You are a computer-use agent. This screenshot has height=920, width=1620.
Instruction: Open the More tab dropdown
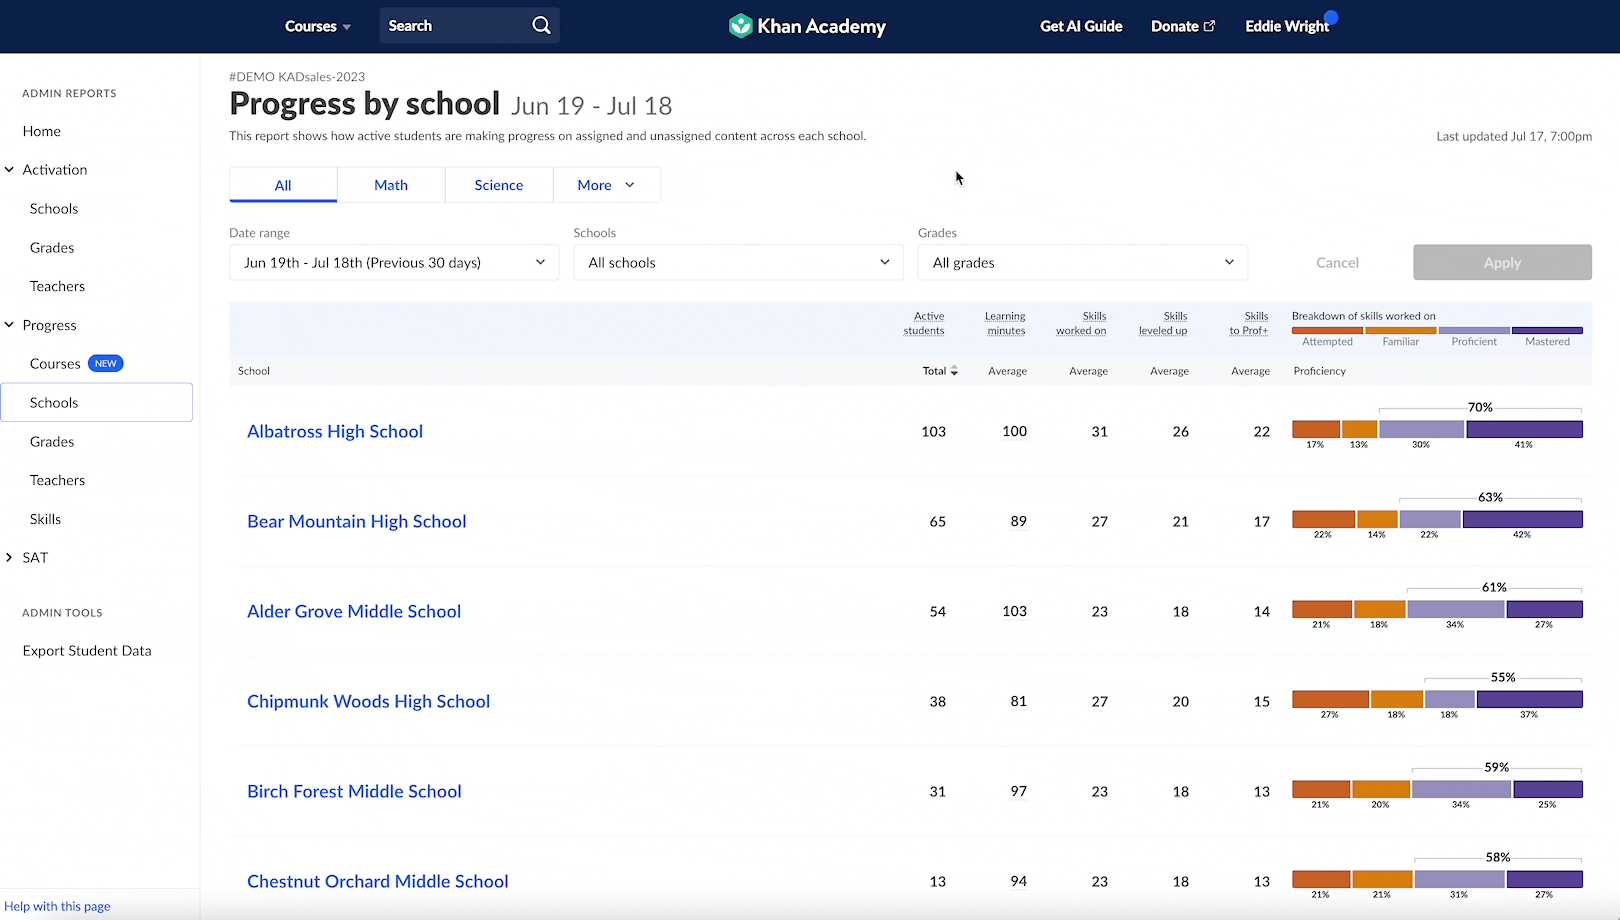(607, 185)
